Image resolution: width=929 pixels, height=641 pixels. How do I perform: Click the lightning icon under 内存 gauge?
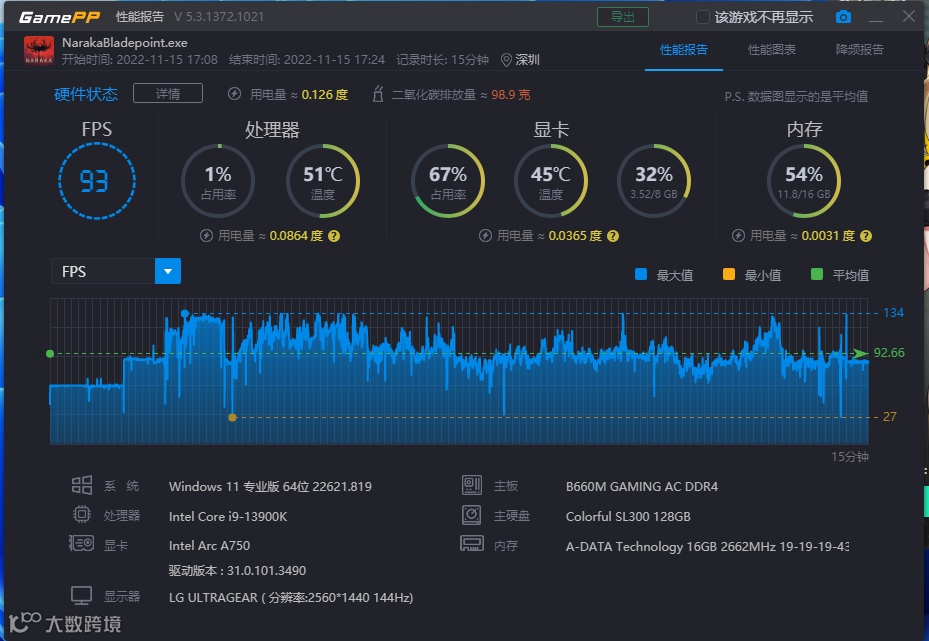pyautogui.click(x=738, y=236)
